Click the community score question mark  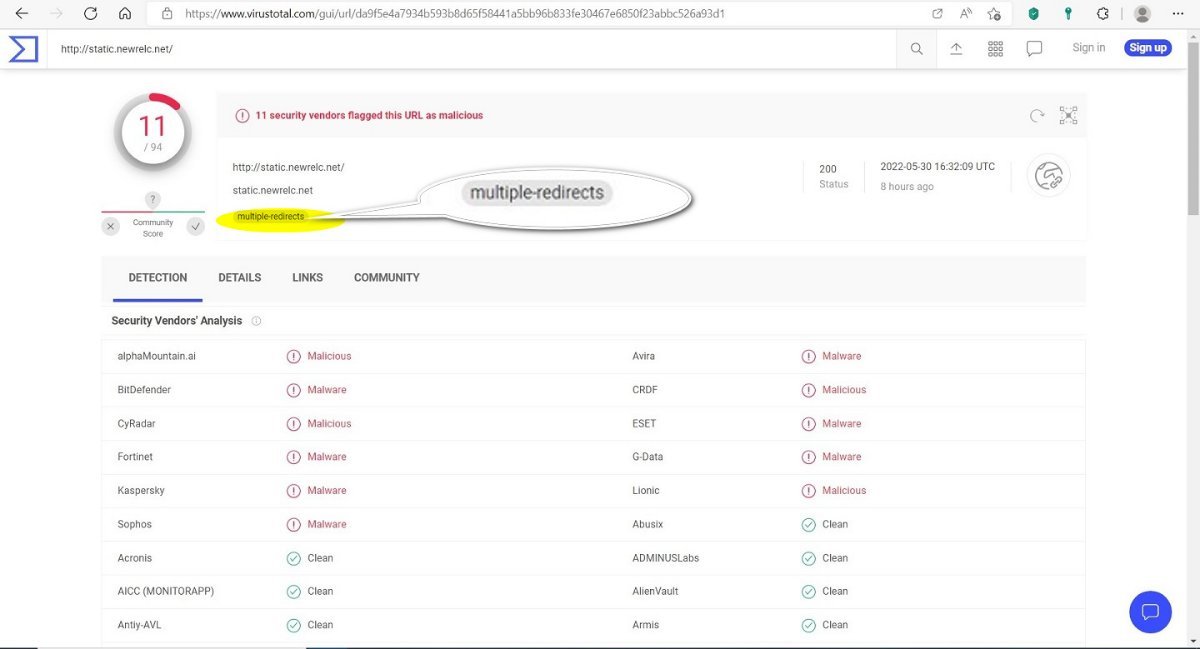(153, 200)
